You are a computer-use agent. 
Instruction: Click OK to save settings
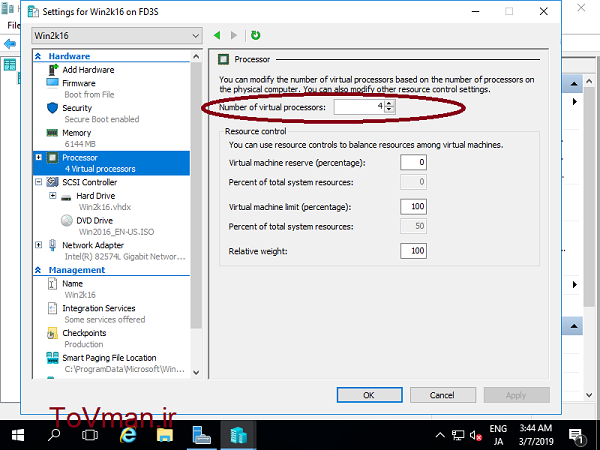pos(369,395)
